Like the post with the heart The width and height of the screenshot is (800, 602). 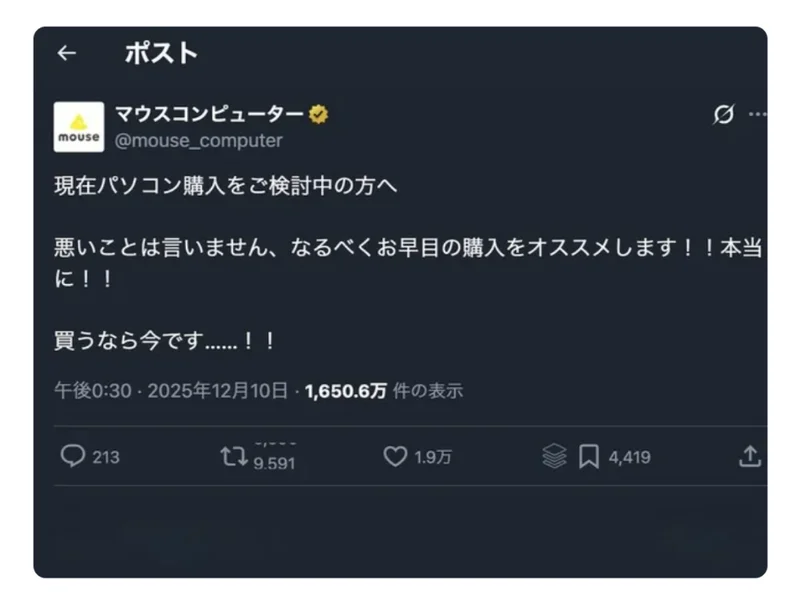click(x=395, y=456)
